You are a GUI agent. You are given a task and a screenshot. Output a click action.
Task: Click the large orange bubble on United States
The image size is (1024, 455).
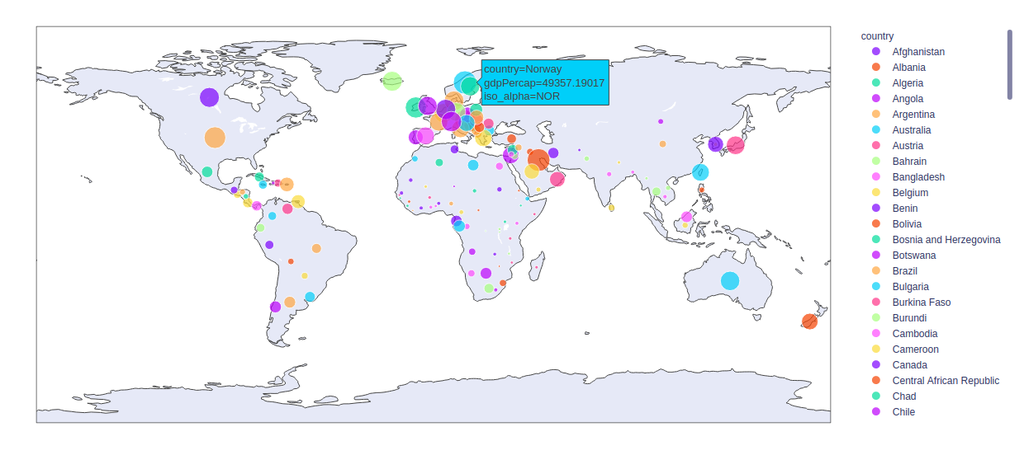click(x=214, y=138)
